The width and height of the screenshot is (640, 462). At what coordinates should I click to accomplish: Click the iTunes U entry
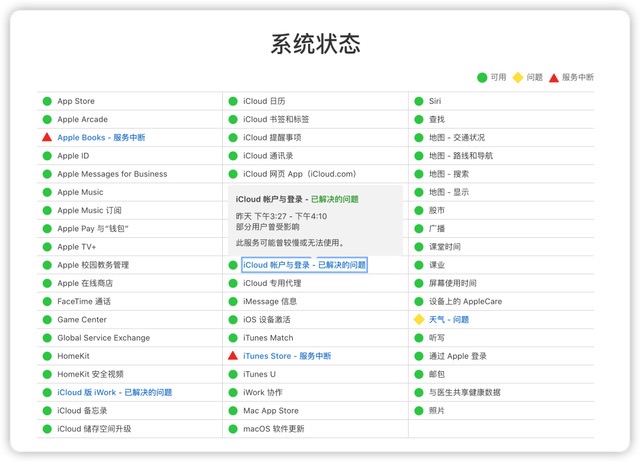click(x=260, y=374)
